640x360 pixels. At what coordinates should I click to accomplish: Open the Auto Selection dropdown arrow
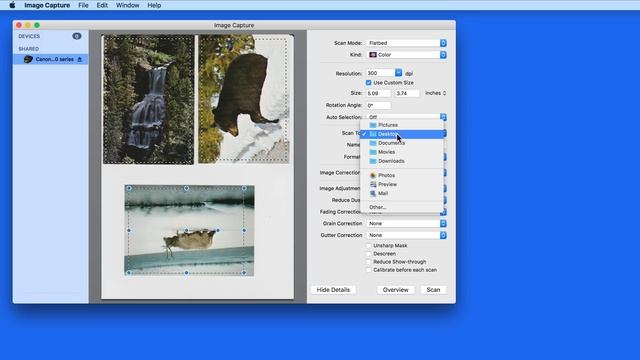[x=443, y=117]
